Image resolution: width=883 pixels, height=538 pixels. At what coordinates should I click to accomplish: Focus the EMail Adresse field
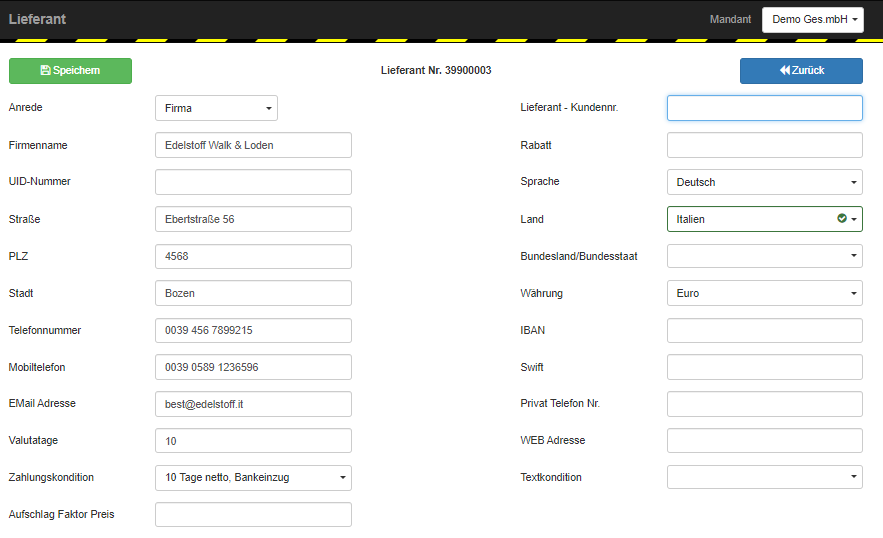[x=253, y=404]
